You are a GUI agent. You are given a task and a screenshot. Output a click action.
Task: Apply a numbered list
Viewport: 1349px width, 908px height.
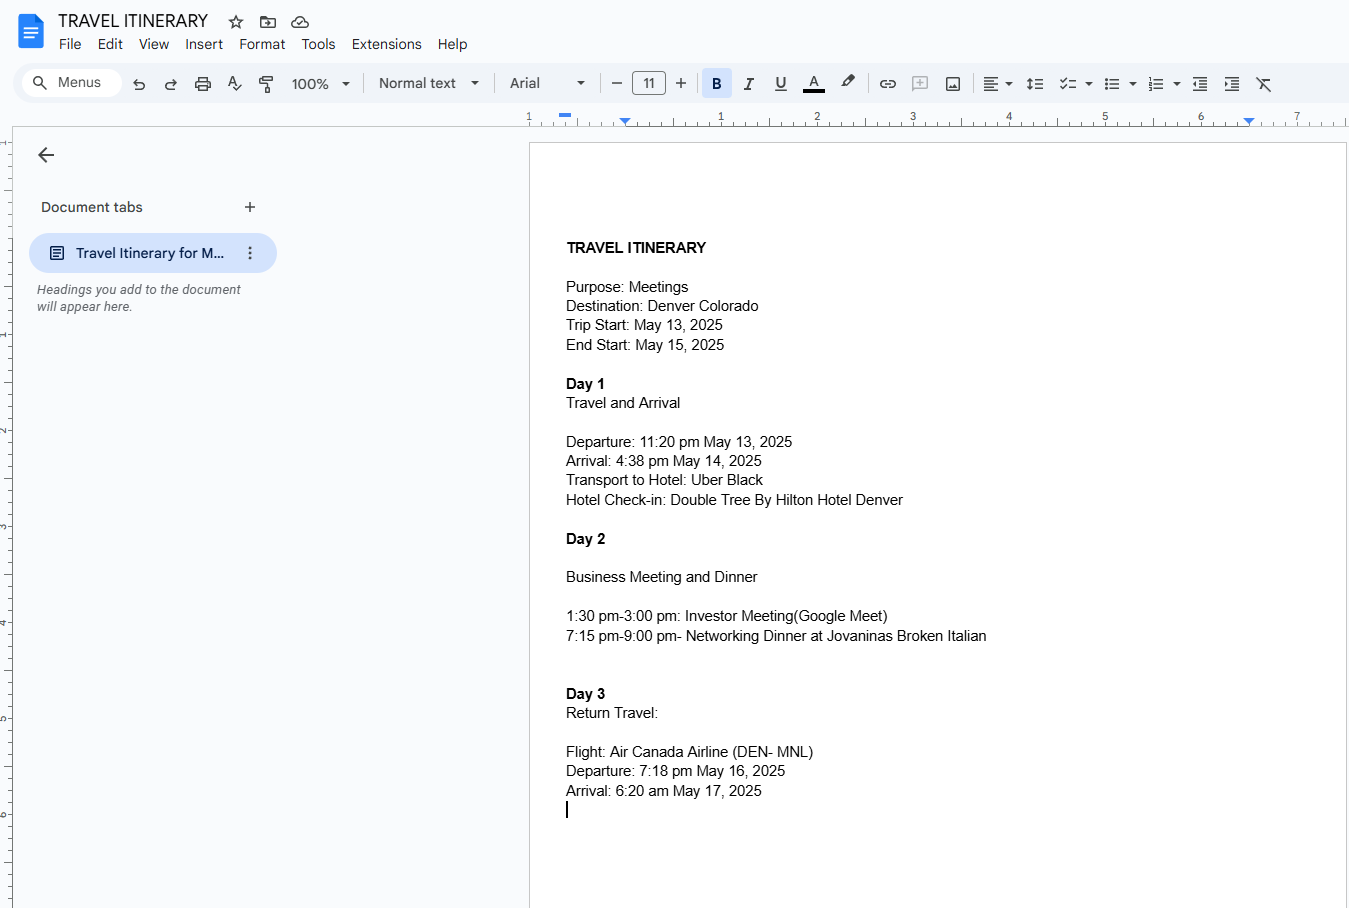pyautogui.click(x=1156, y=84)
